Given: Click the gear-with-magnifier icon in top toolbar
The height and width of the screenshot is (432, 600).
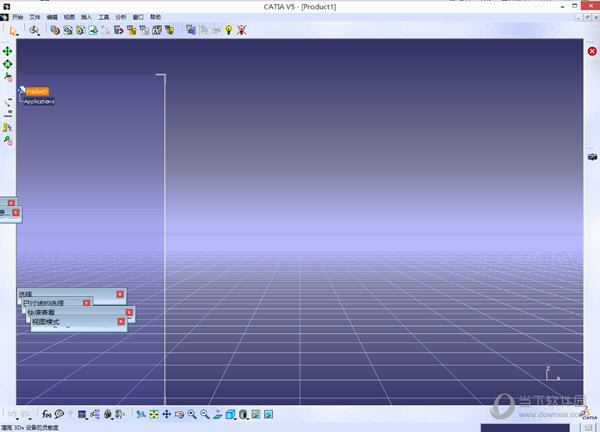Looking at the screenshot, I should click(34, 30).
